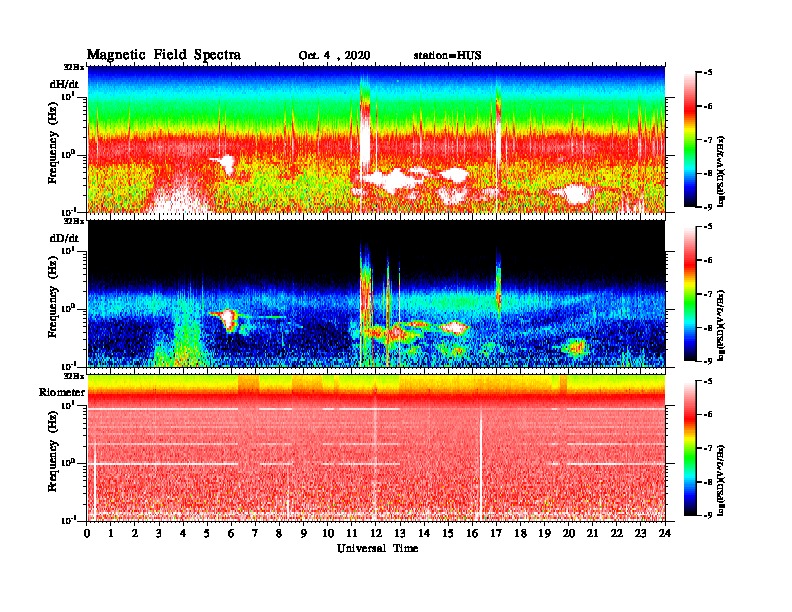Click Universal Time tick label '6'
Viewport: 792px width, 612px height.
[x=232, y=533]
